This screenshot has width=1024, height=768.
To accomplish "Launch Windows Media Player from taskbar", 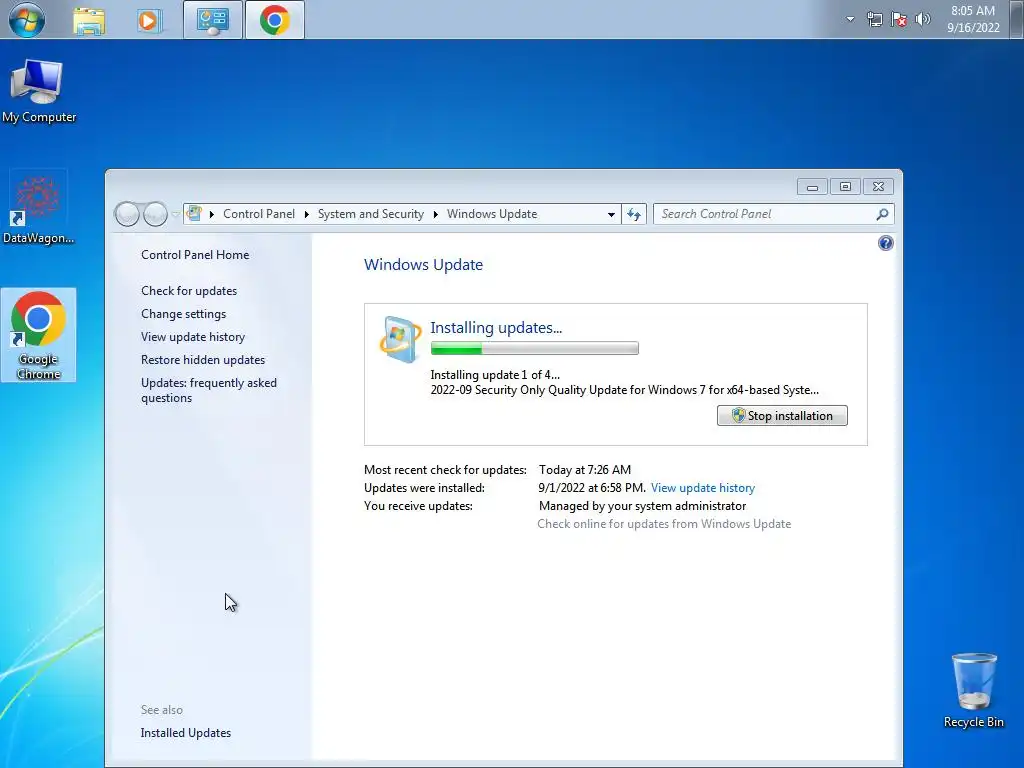I will click(x=149, y=20).
